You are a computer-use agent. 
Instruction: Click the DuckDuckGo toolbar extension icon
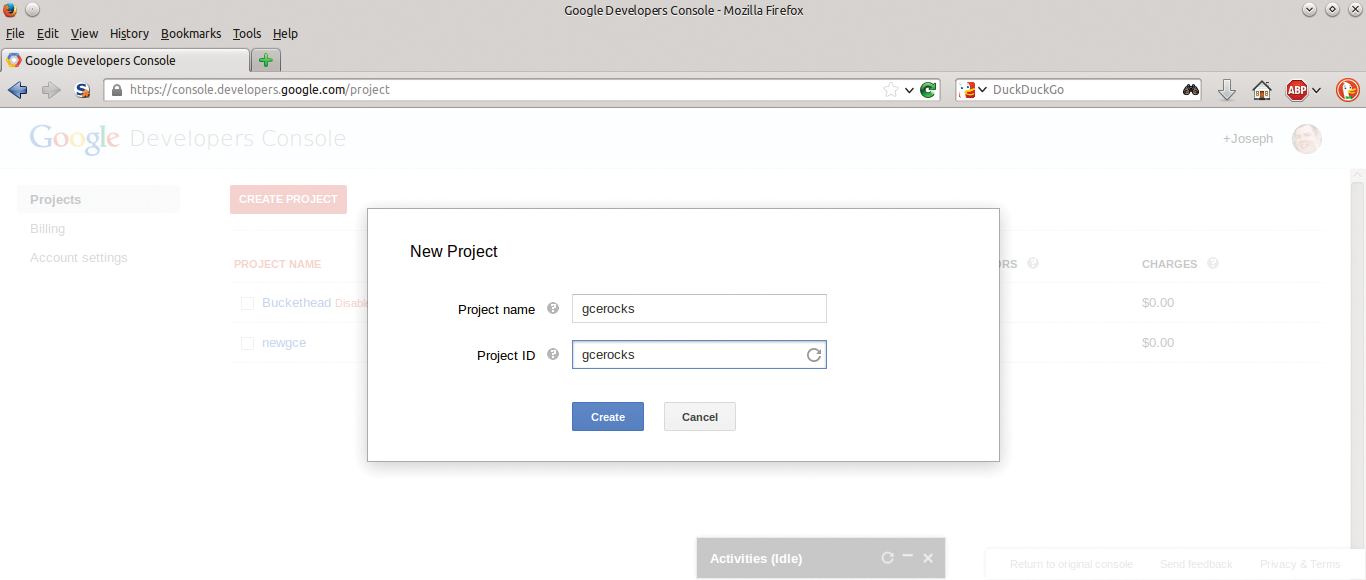[x=1347, y=90]
